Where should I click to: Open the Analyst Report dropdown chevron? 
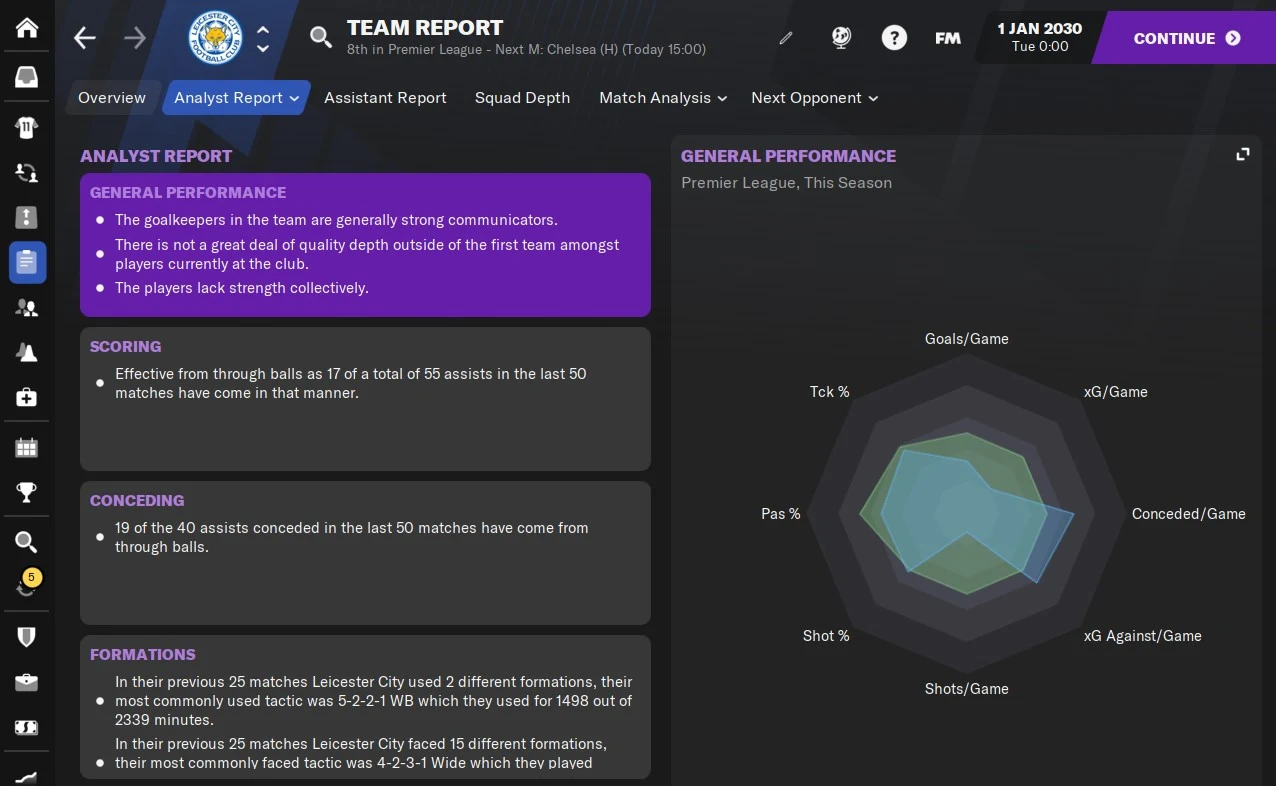click(293, 98)
